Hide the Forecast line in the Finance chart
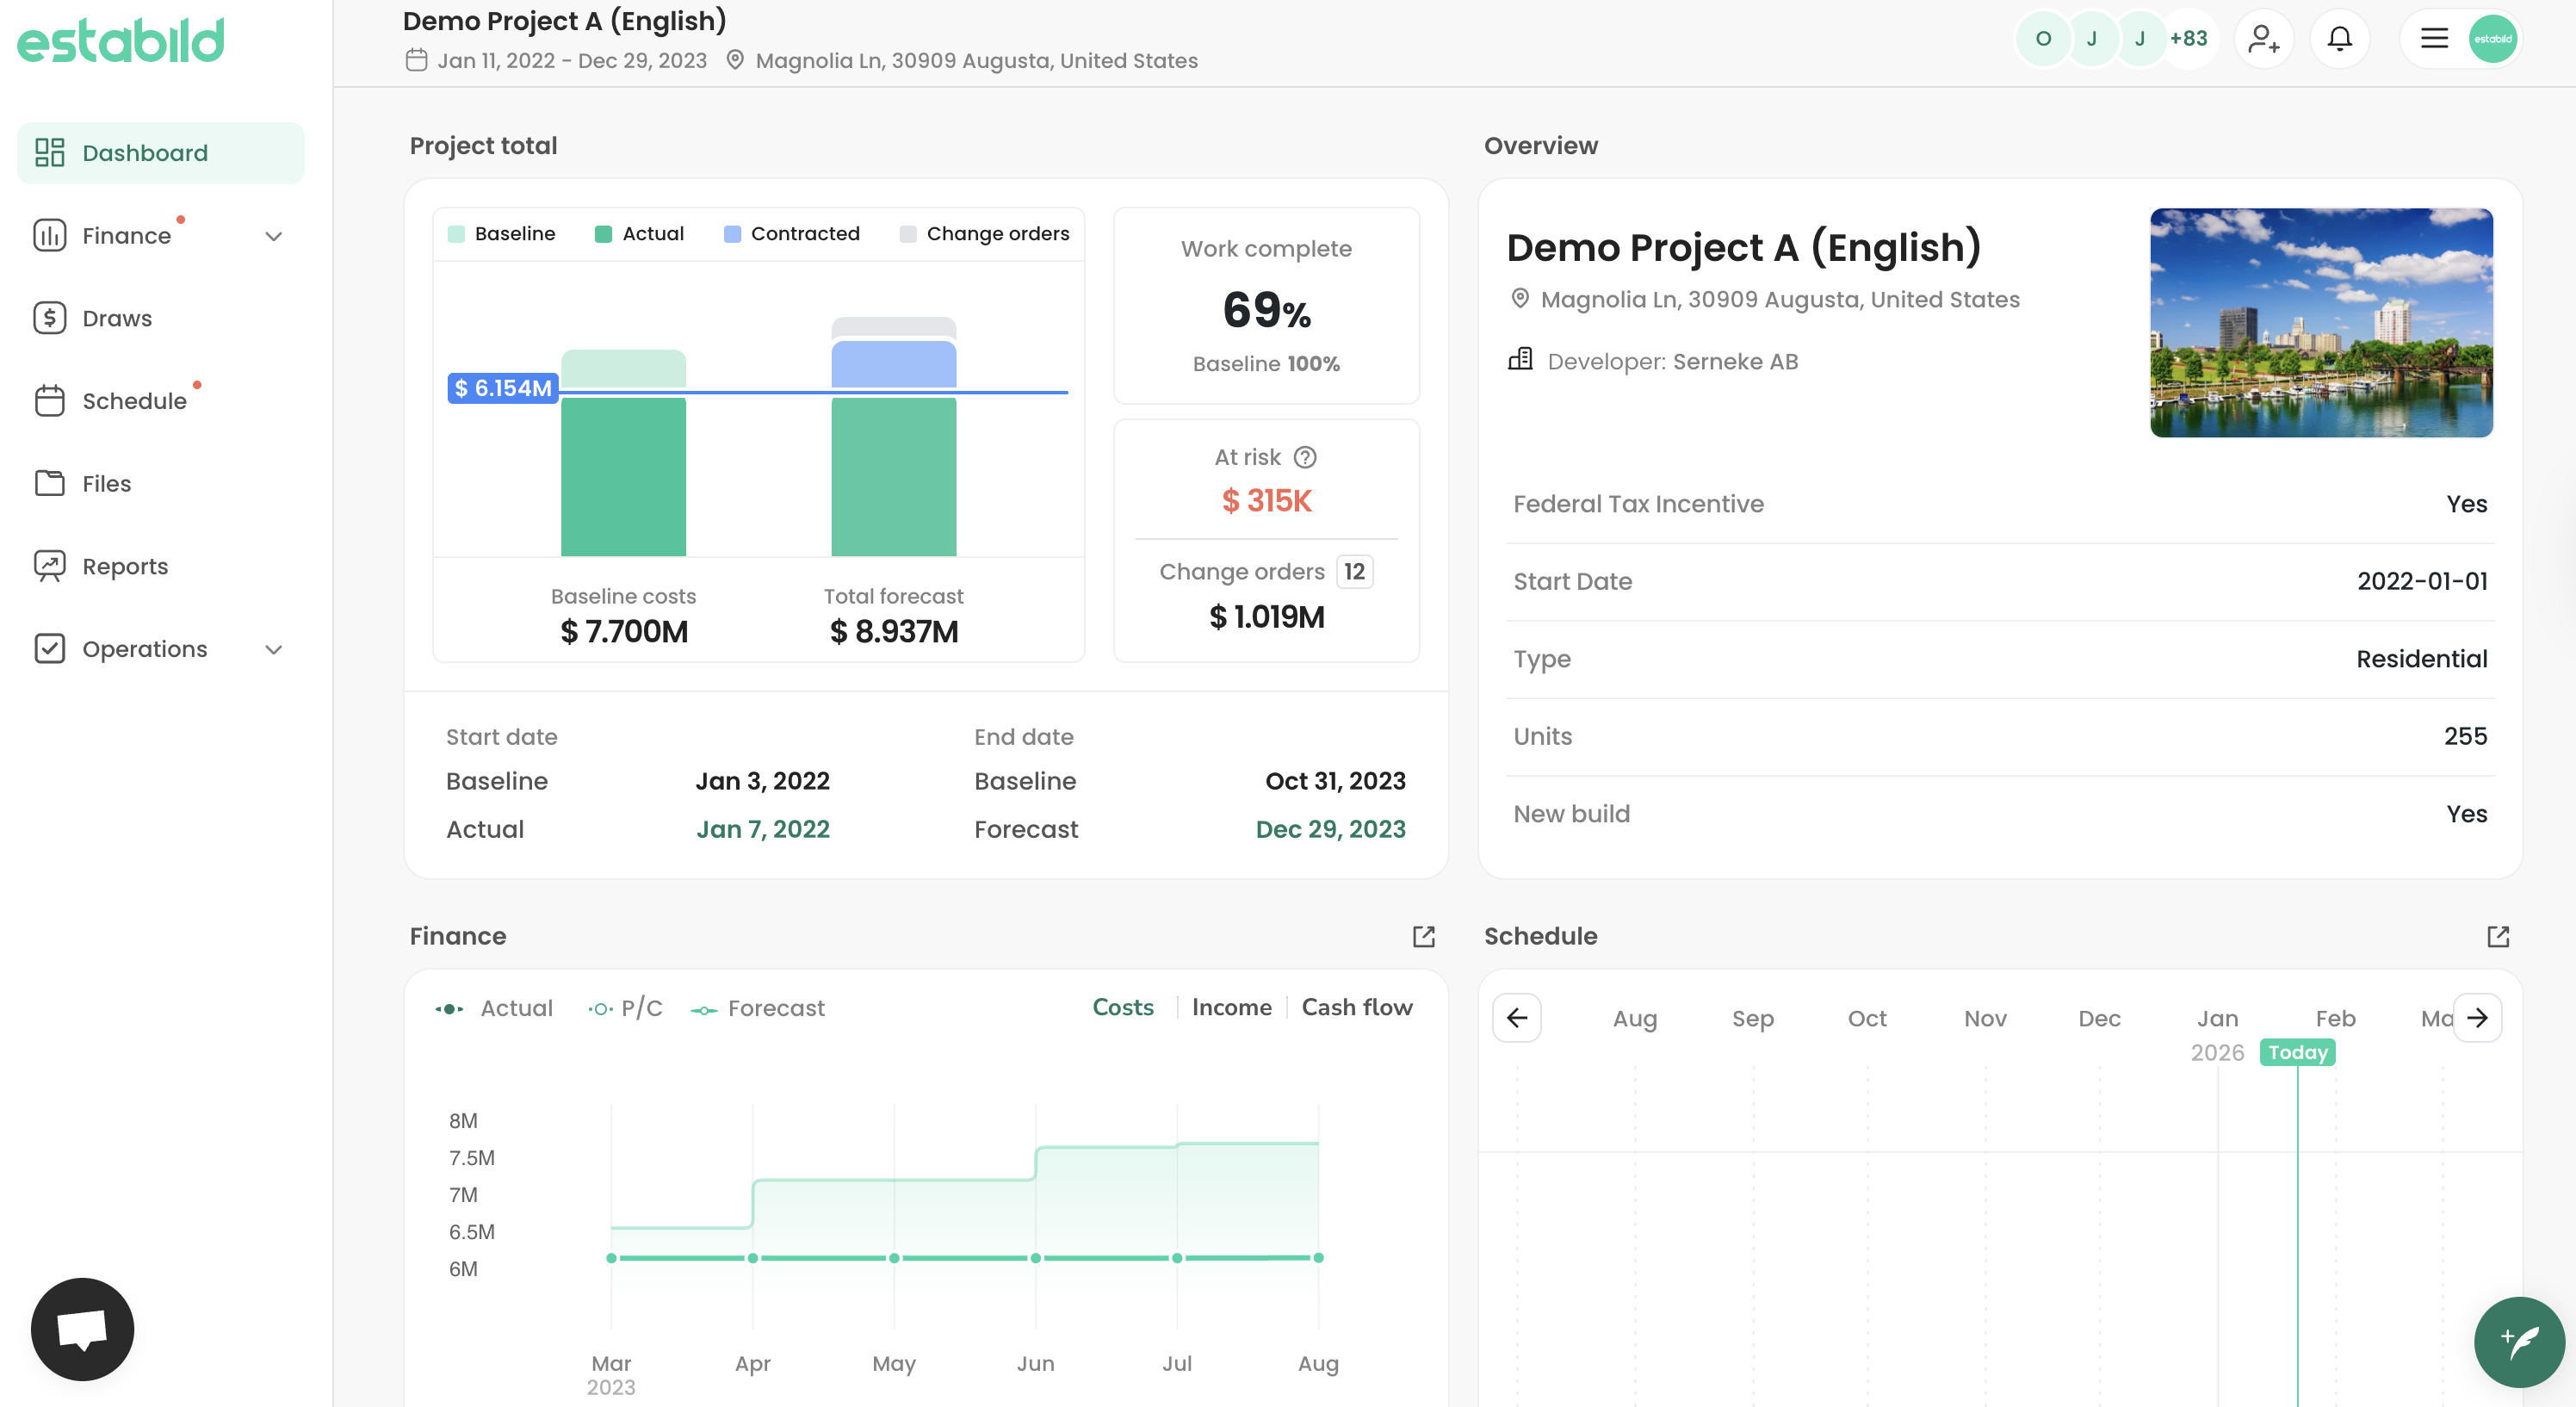 (x=758, y=1008)
